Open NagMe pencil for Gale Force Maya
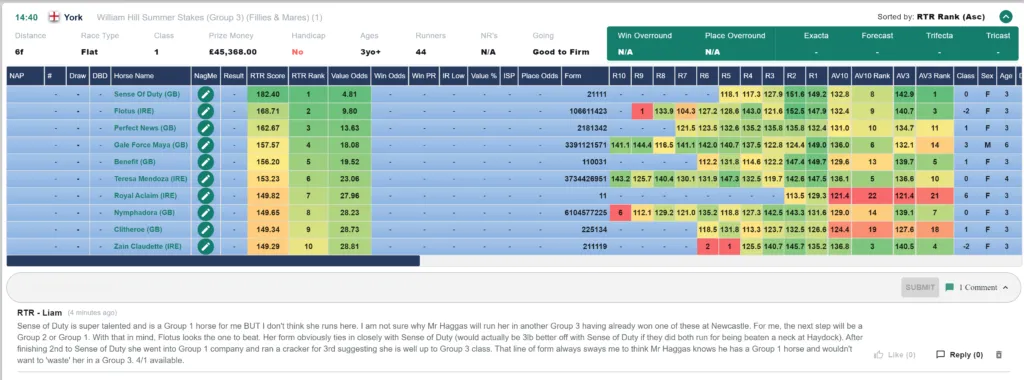The image size is (1024, 380). click(x=206, y=145)
